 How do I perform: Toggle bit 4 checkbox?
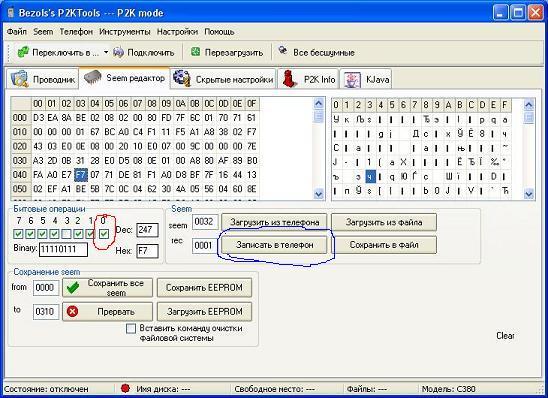(x=54, y=233)
